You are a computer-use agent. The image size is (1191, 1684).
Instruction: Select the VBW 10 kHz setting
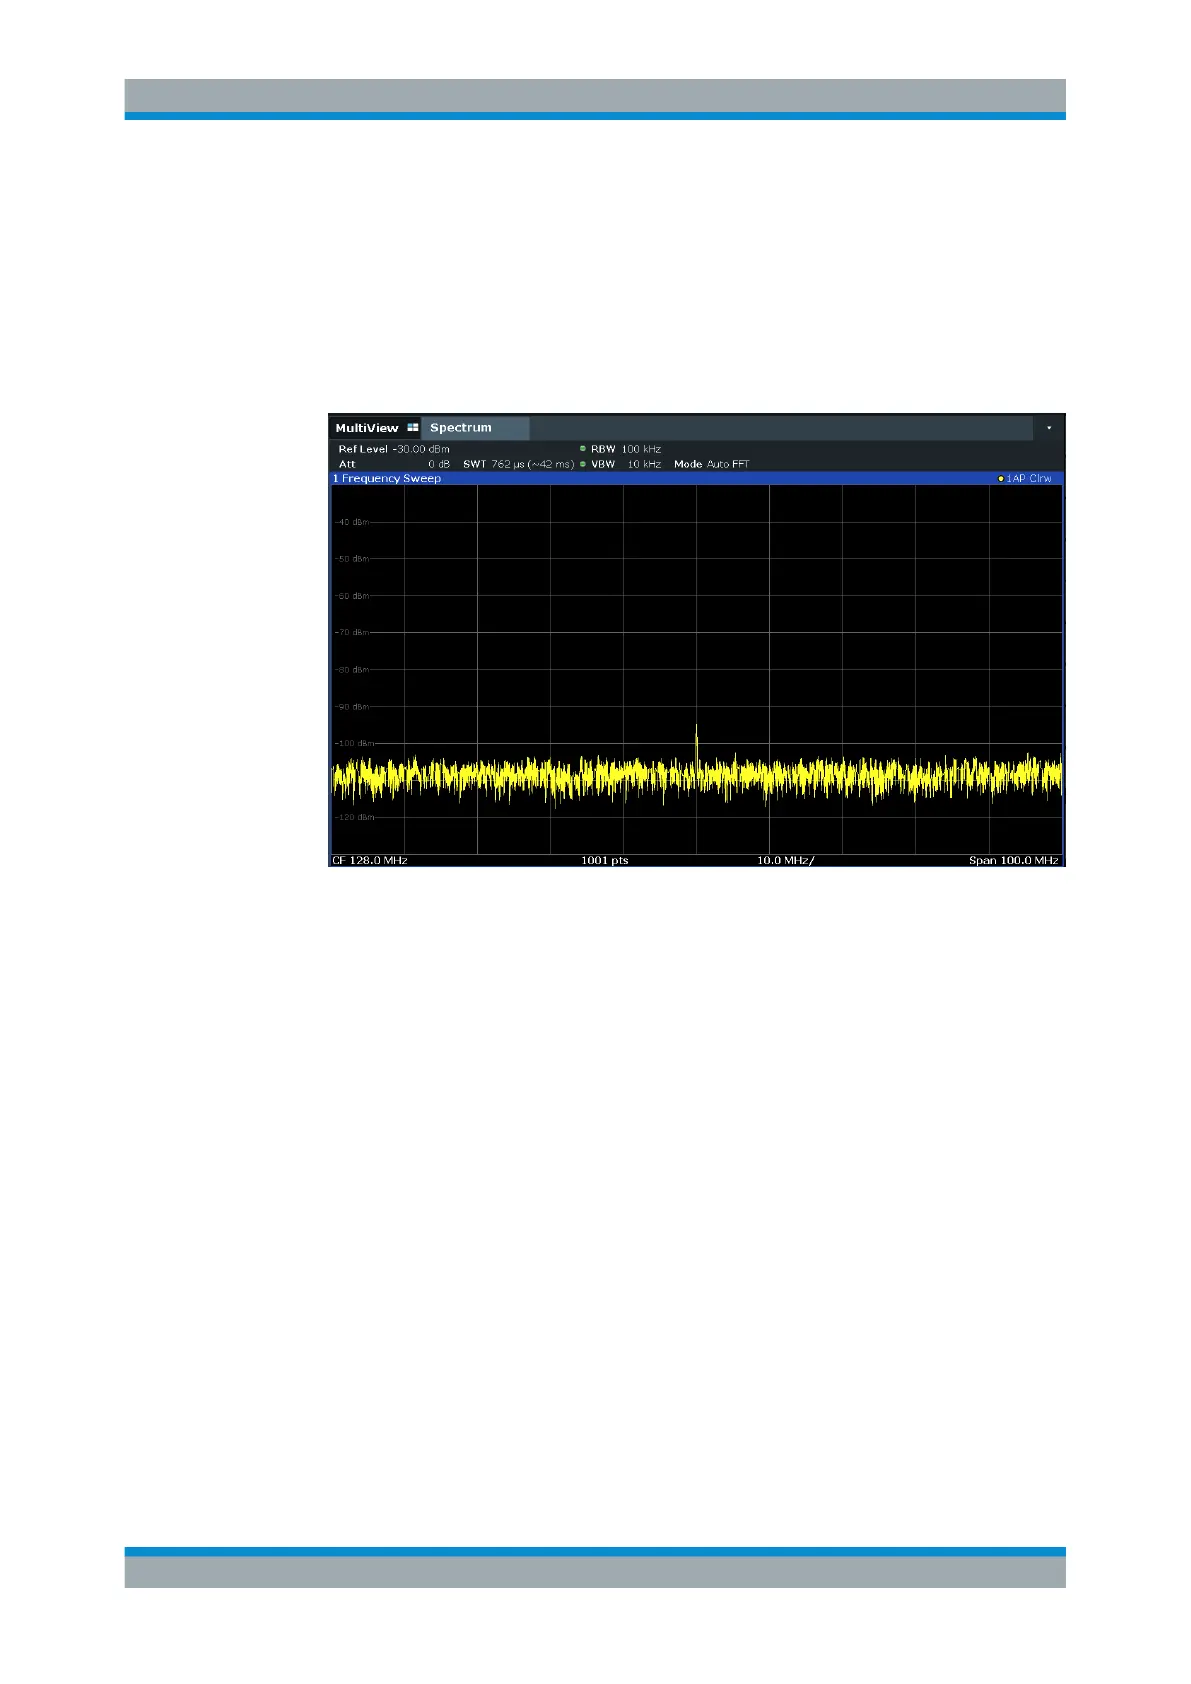[626, 464]
